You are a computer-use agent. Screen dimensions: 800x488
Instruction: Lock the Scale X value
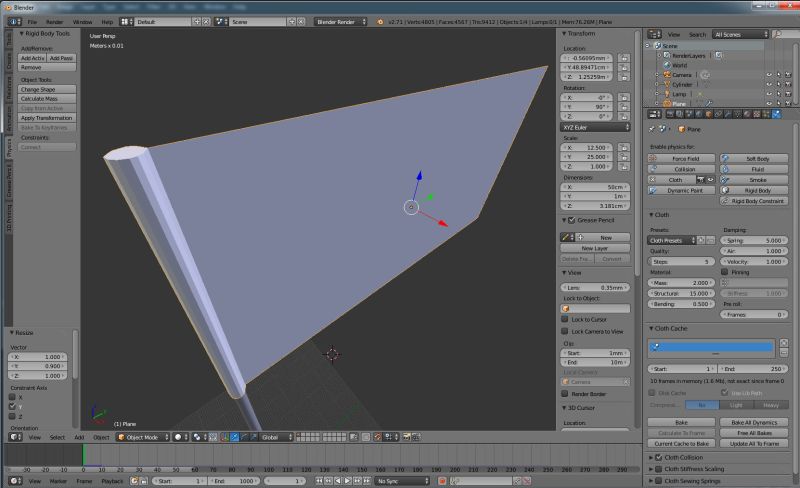tap(623, 148)
